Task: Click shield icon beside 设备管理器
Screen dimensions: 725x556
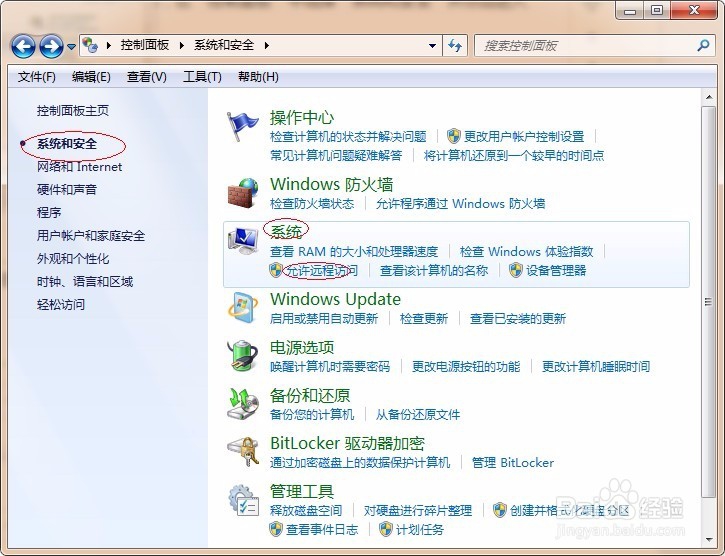Action: (516, 271)
